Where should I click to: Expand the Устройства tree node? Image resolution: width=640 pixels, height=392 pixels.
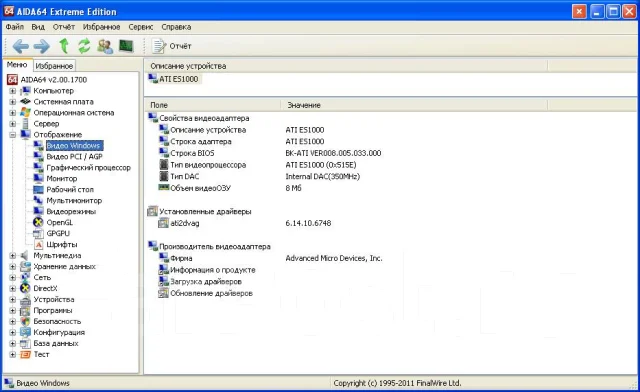(x=13, y=300)
